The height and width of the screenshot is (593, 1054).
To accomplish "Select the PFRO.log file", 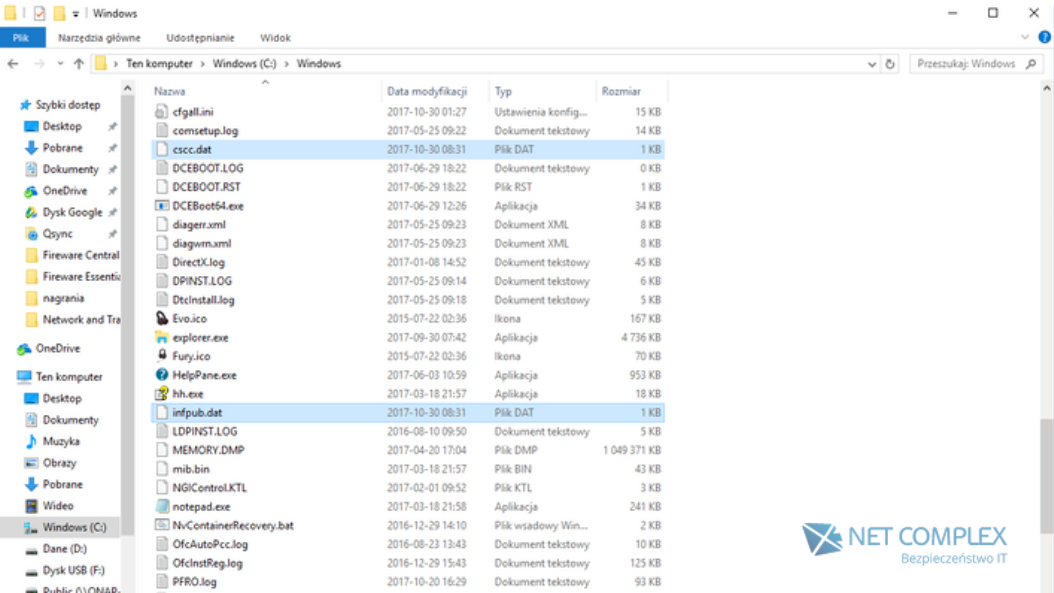I will tap(194, 582).
